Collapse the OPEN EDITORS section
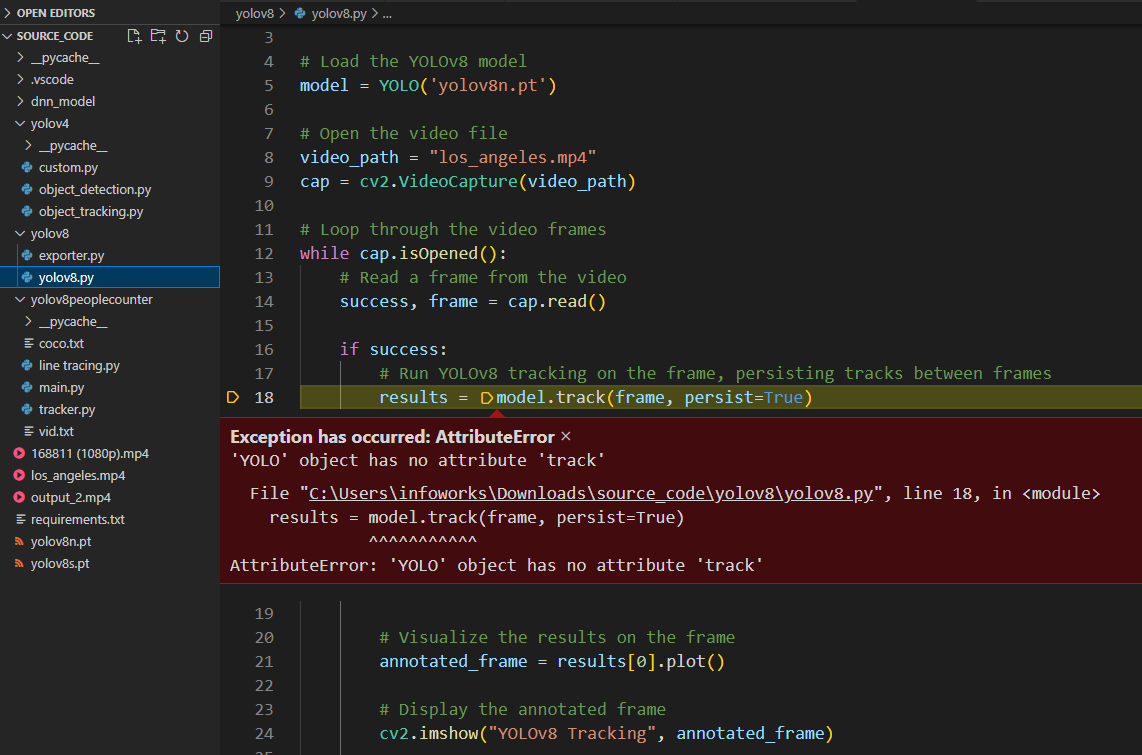 click(x=55, y=13)
